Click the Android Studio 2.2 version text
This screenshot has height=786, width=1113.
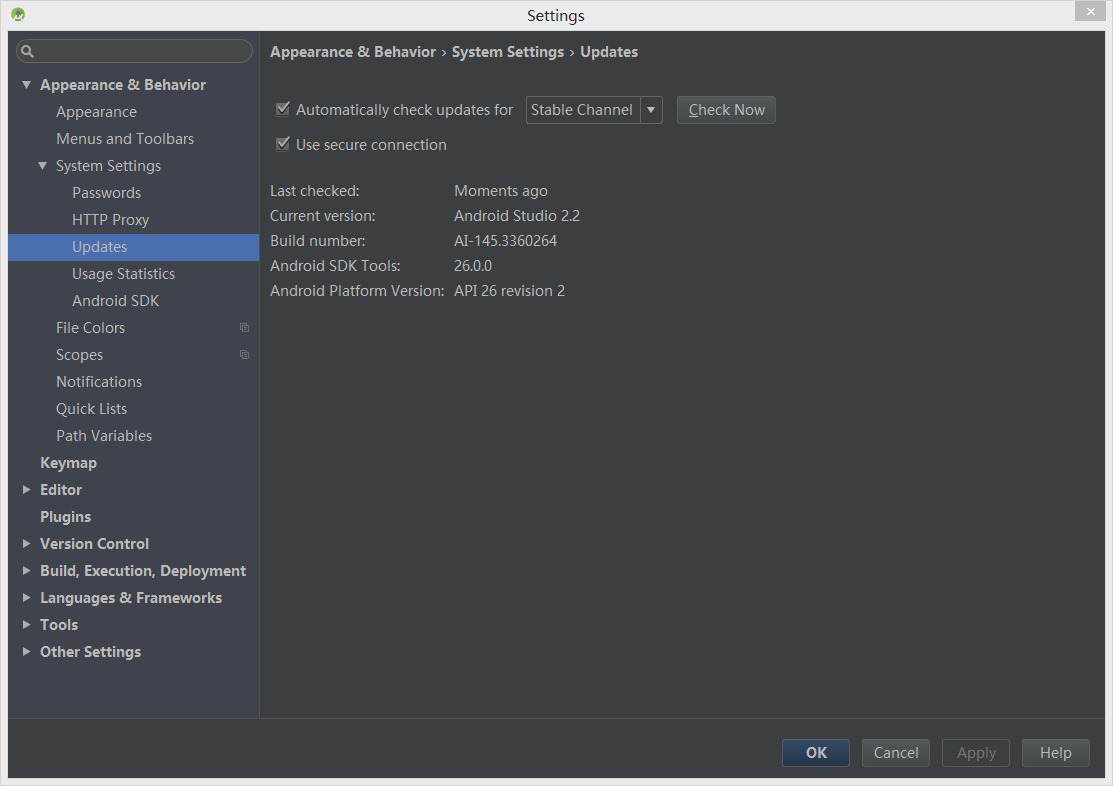click(x=517, y=216)
